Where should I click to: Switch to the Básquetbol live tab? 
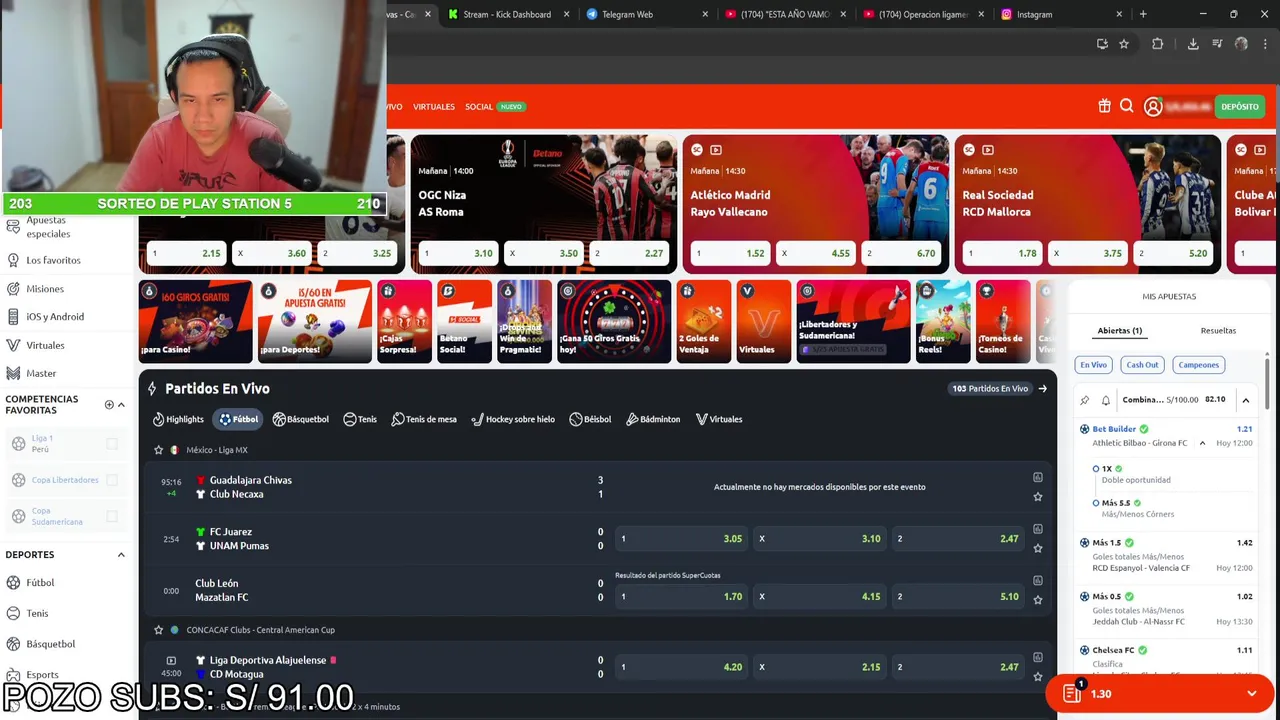pos(301,419)
